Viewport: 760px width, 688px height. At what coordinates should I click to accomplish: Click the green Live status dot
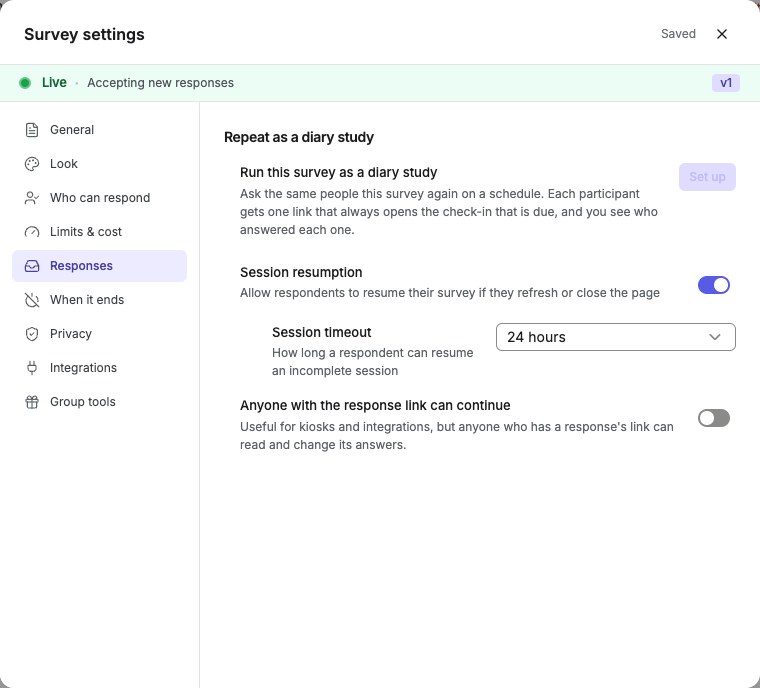[25, 83]
